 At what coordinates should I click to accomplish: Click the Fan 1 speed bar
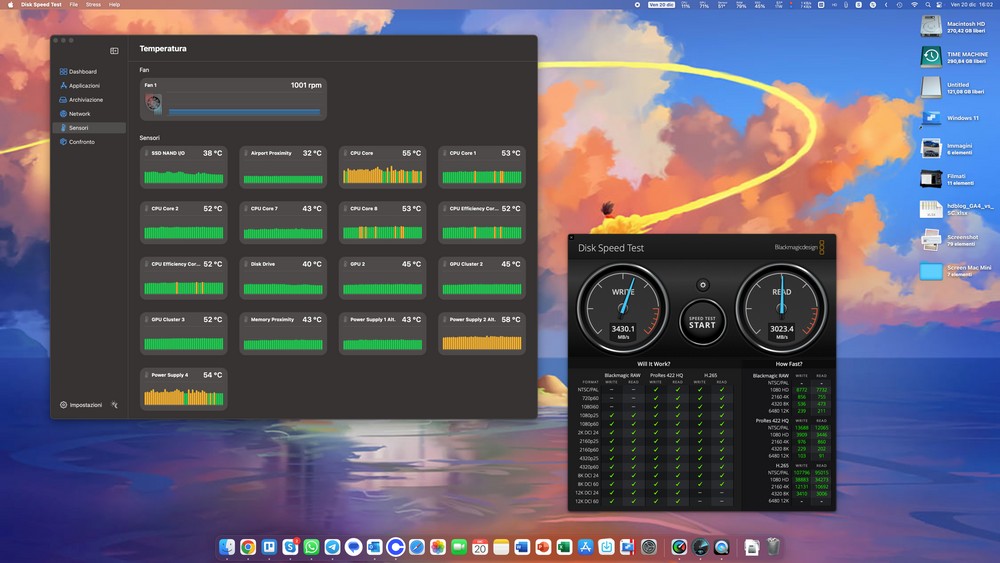point(244,112)
